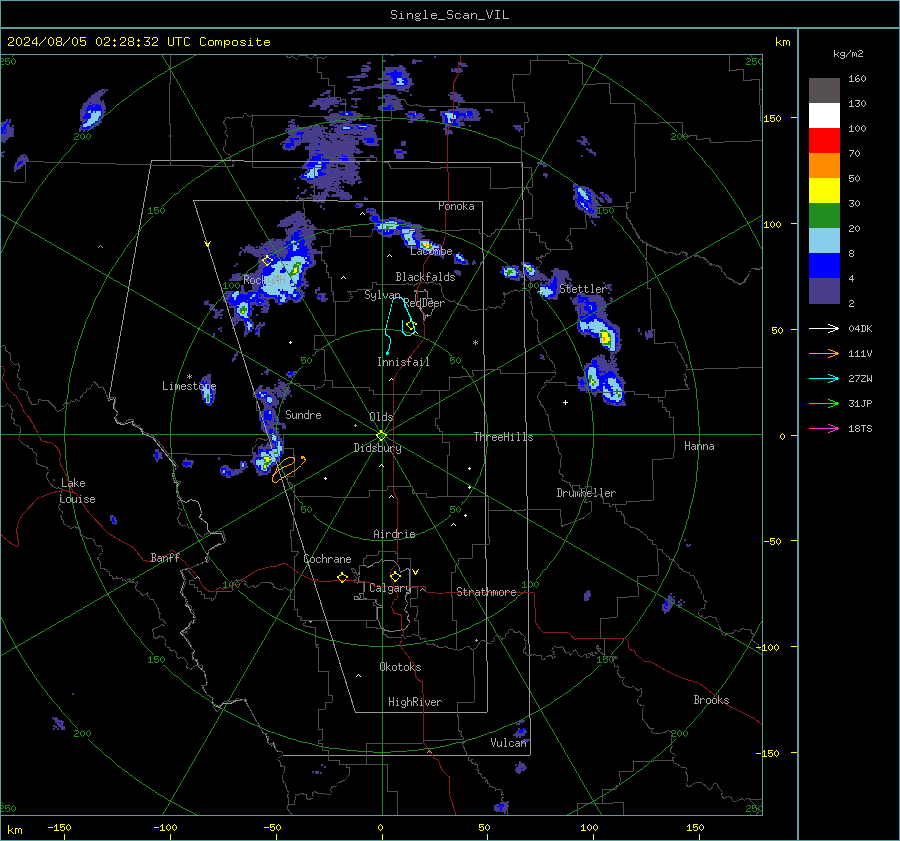Click the gray 130–160 color swatch
The width and height of the screenshot is (900, 841).
824,91
